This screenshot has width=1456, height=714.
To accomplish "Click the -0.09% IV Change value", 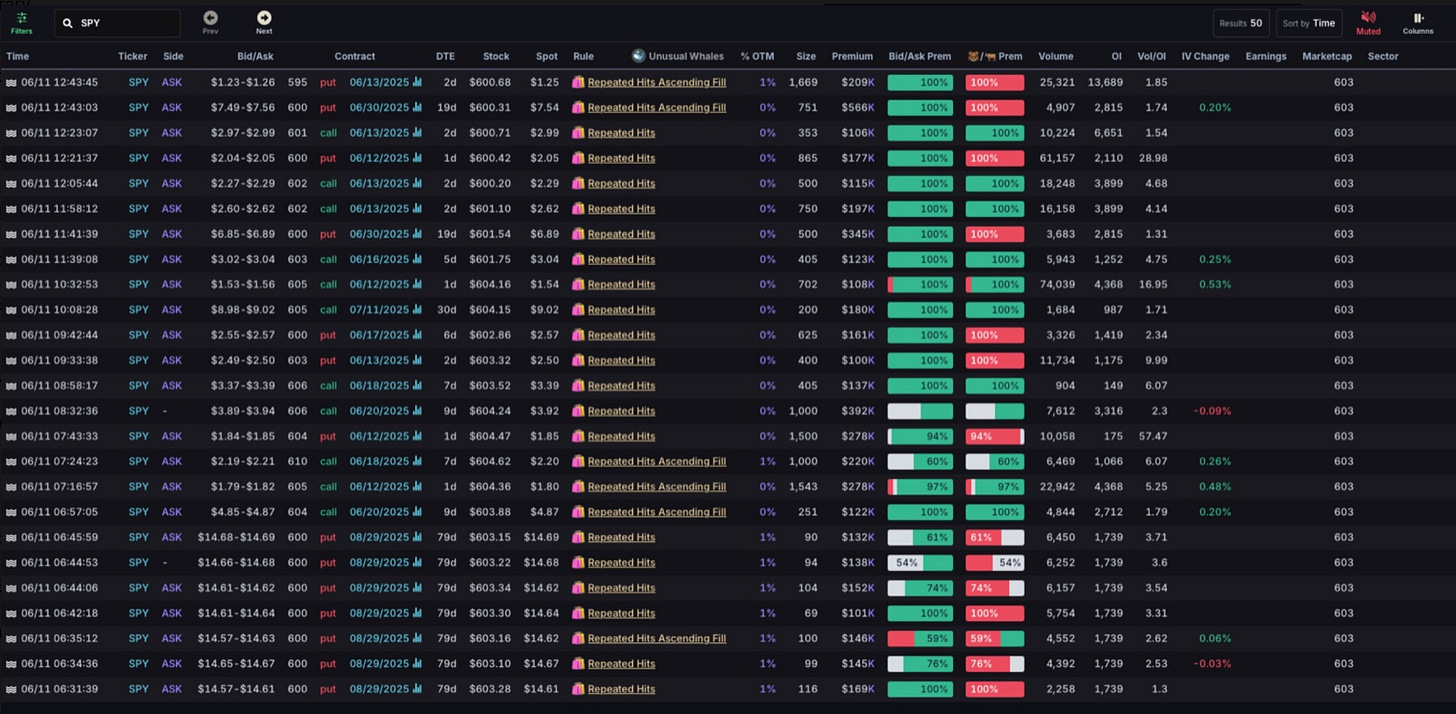I will pos(1210,411).
